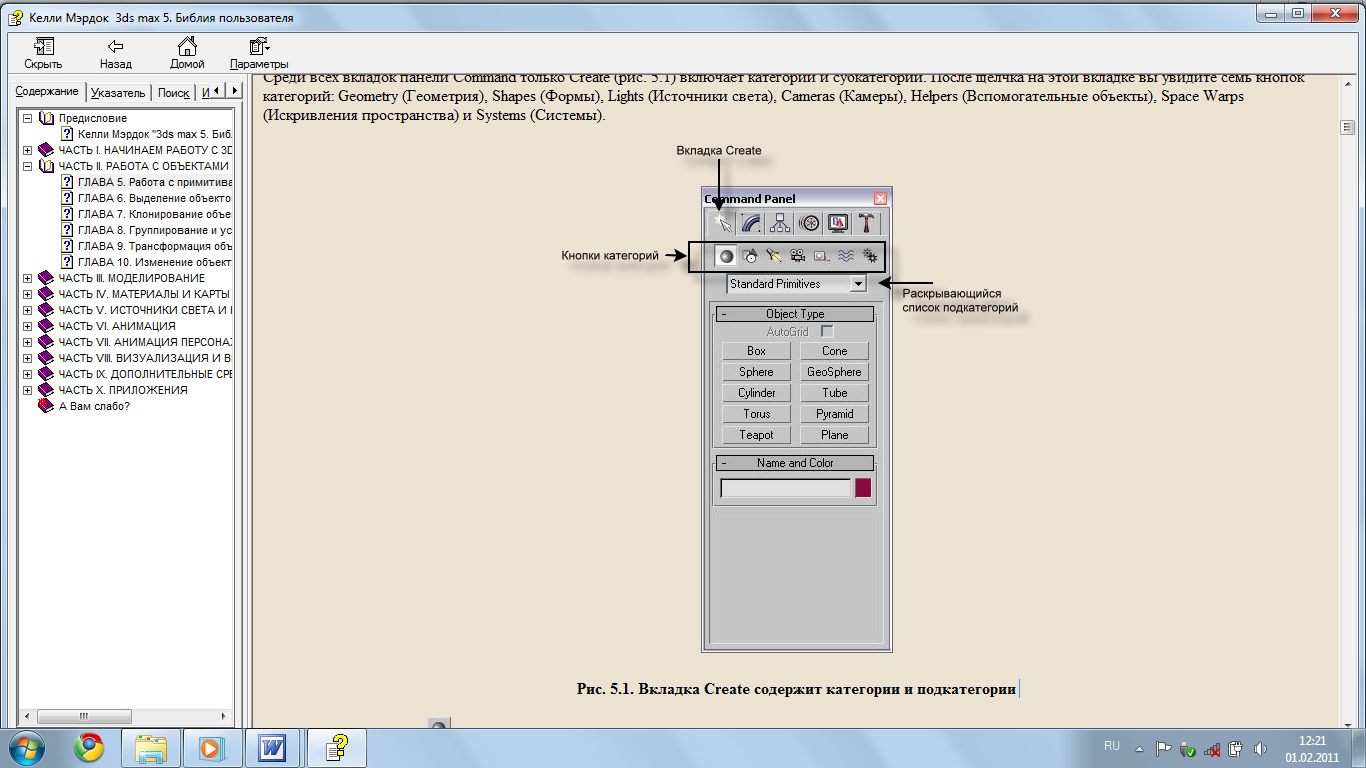The width and height of the screenshot is (1366, 768).
Task: Open ГЛАВА 7. Клонирование topic
Action: pos(154,214)
